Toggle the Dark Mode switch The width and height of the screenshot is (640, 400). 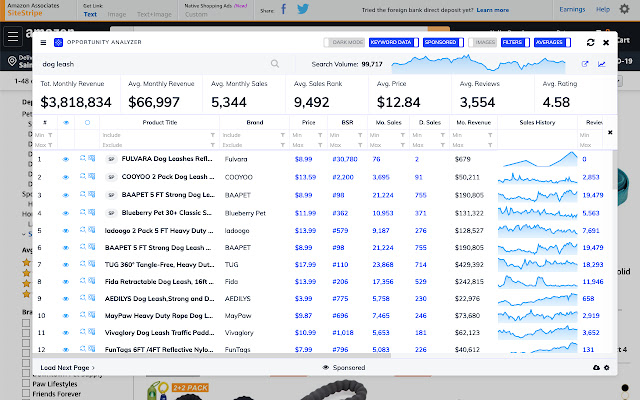click(345, 43)
